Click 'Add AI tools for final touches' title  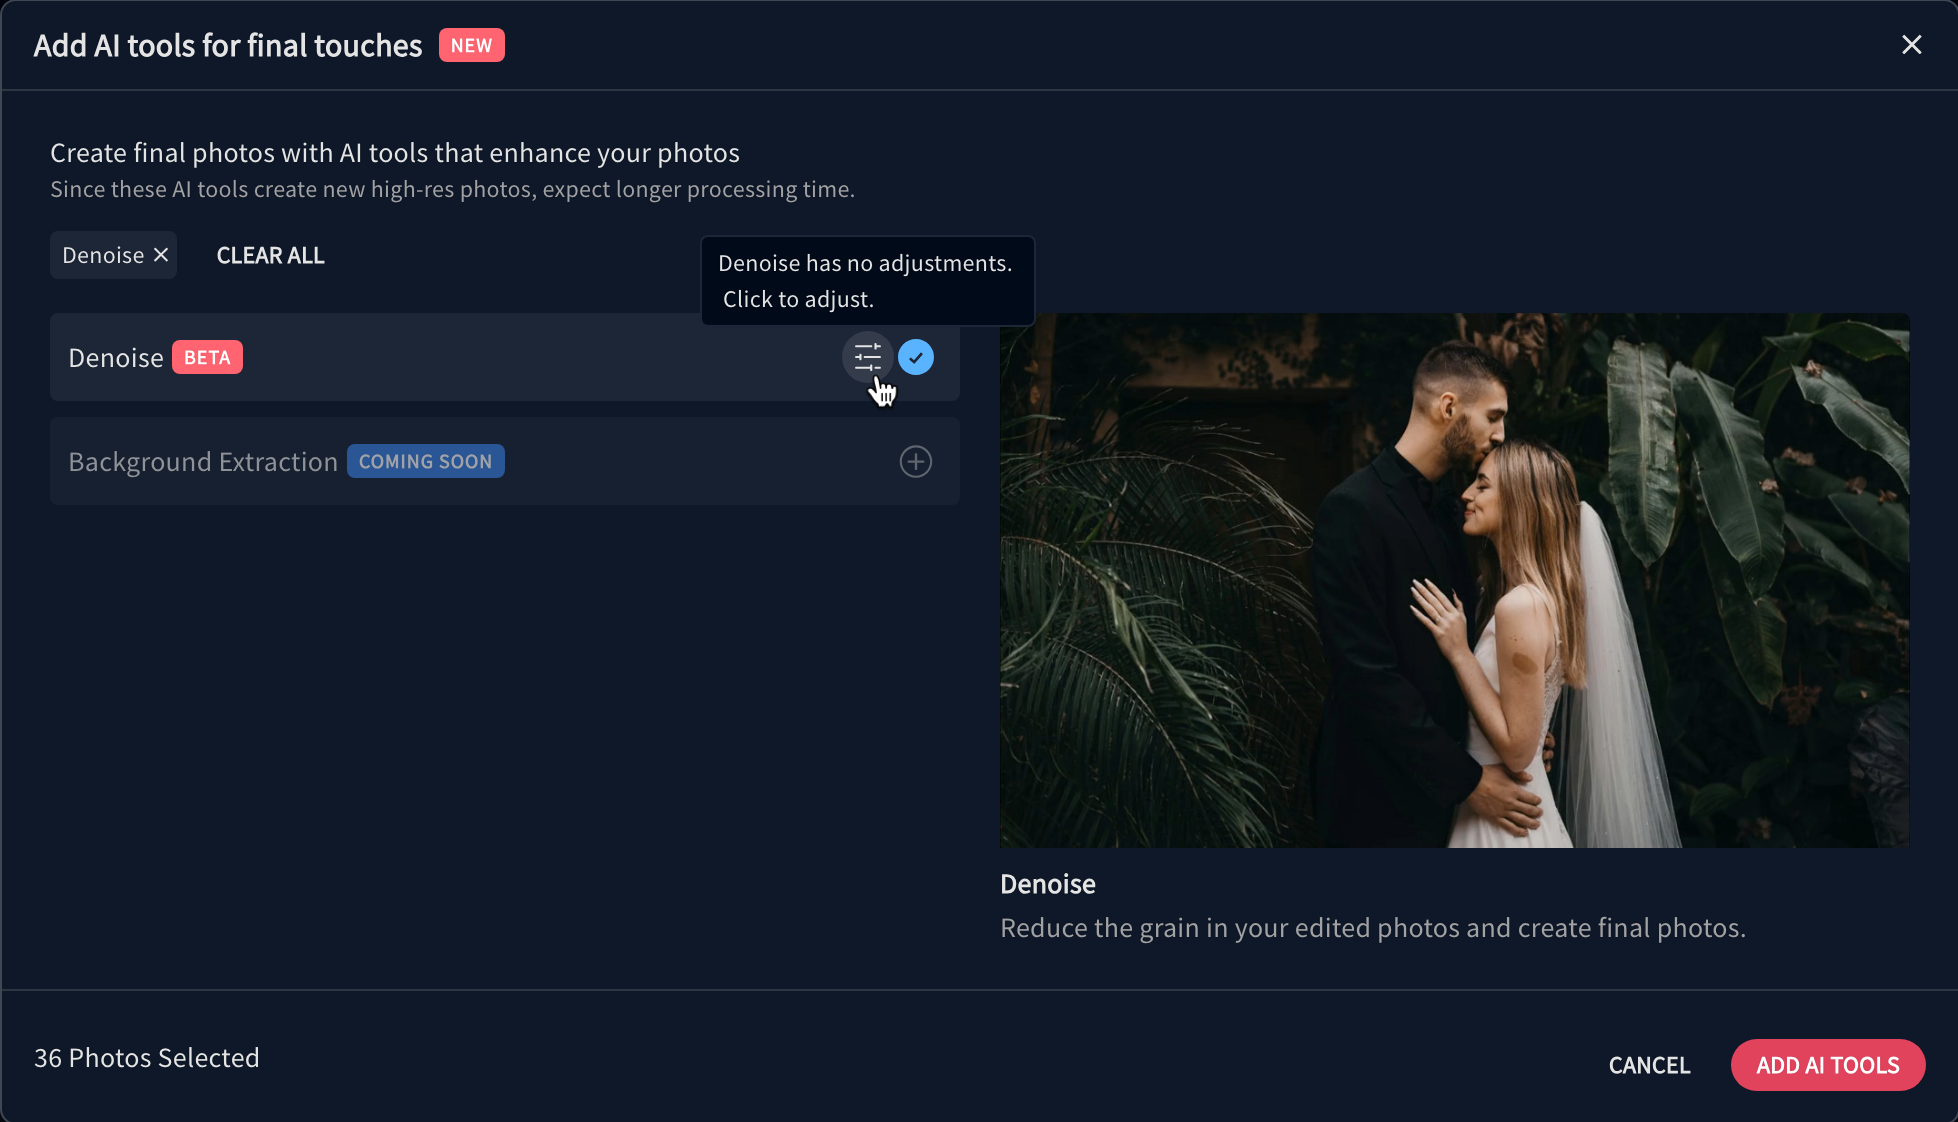tap(228, 45)
